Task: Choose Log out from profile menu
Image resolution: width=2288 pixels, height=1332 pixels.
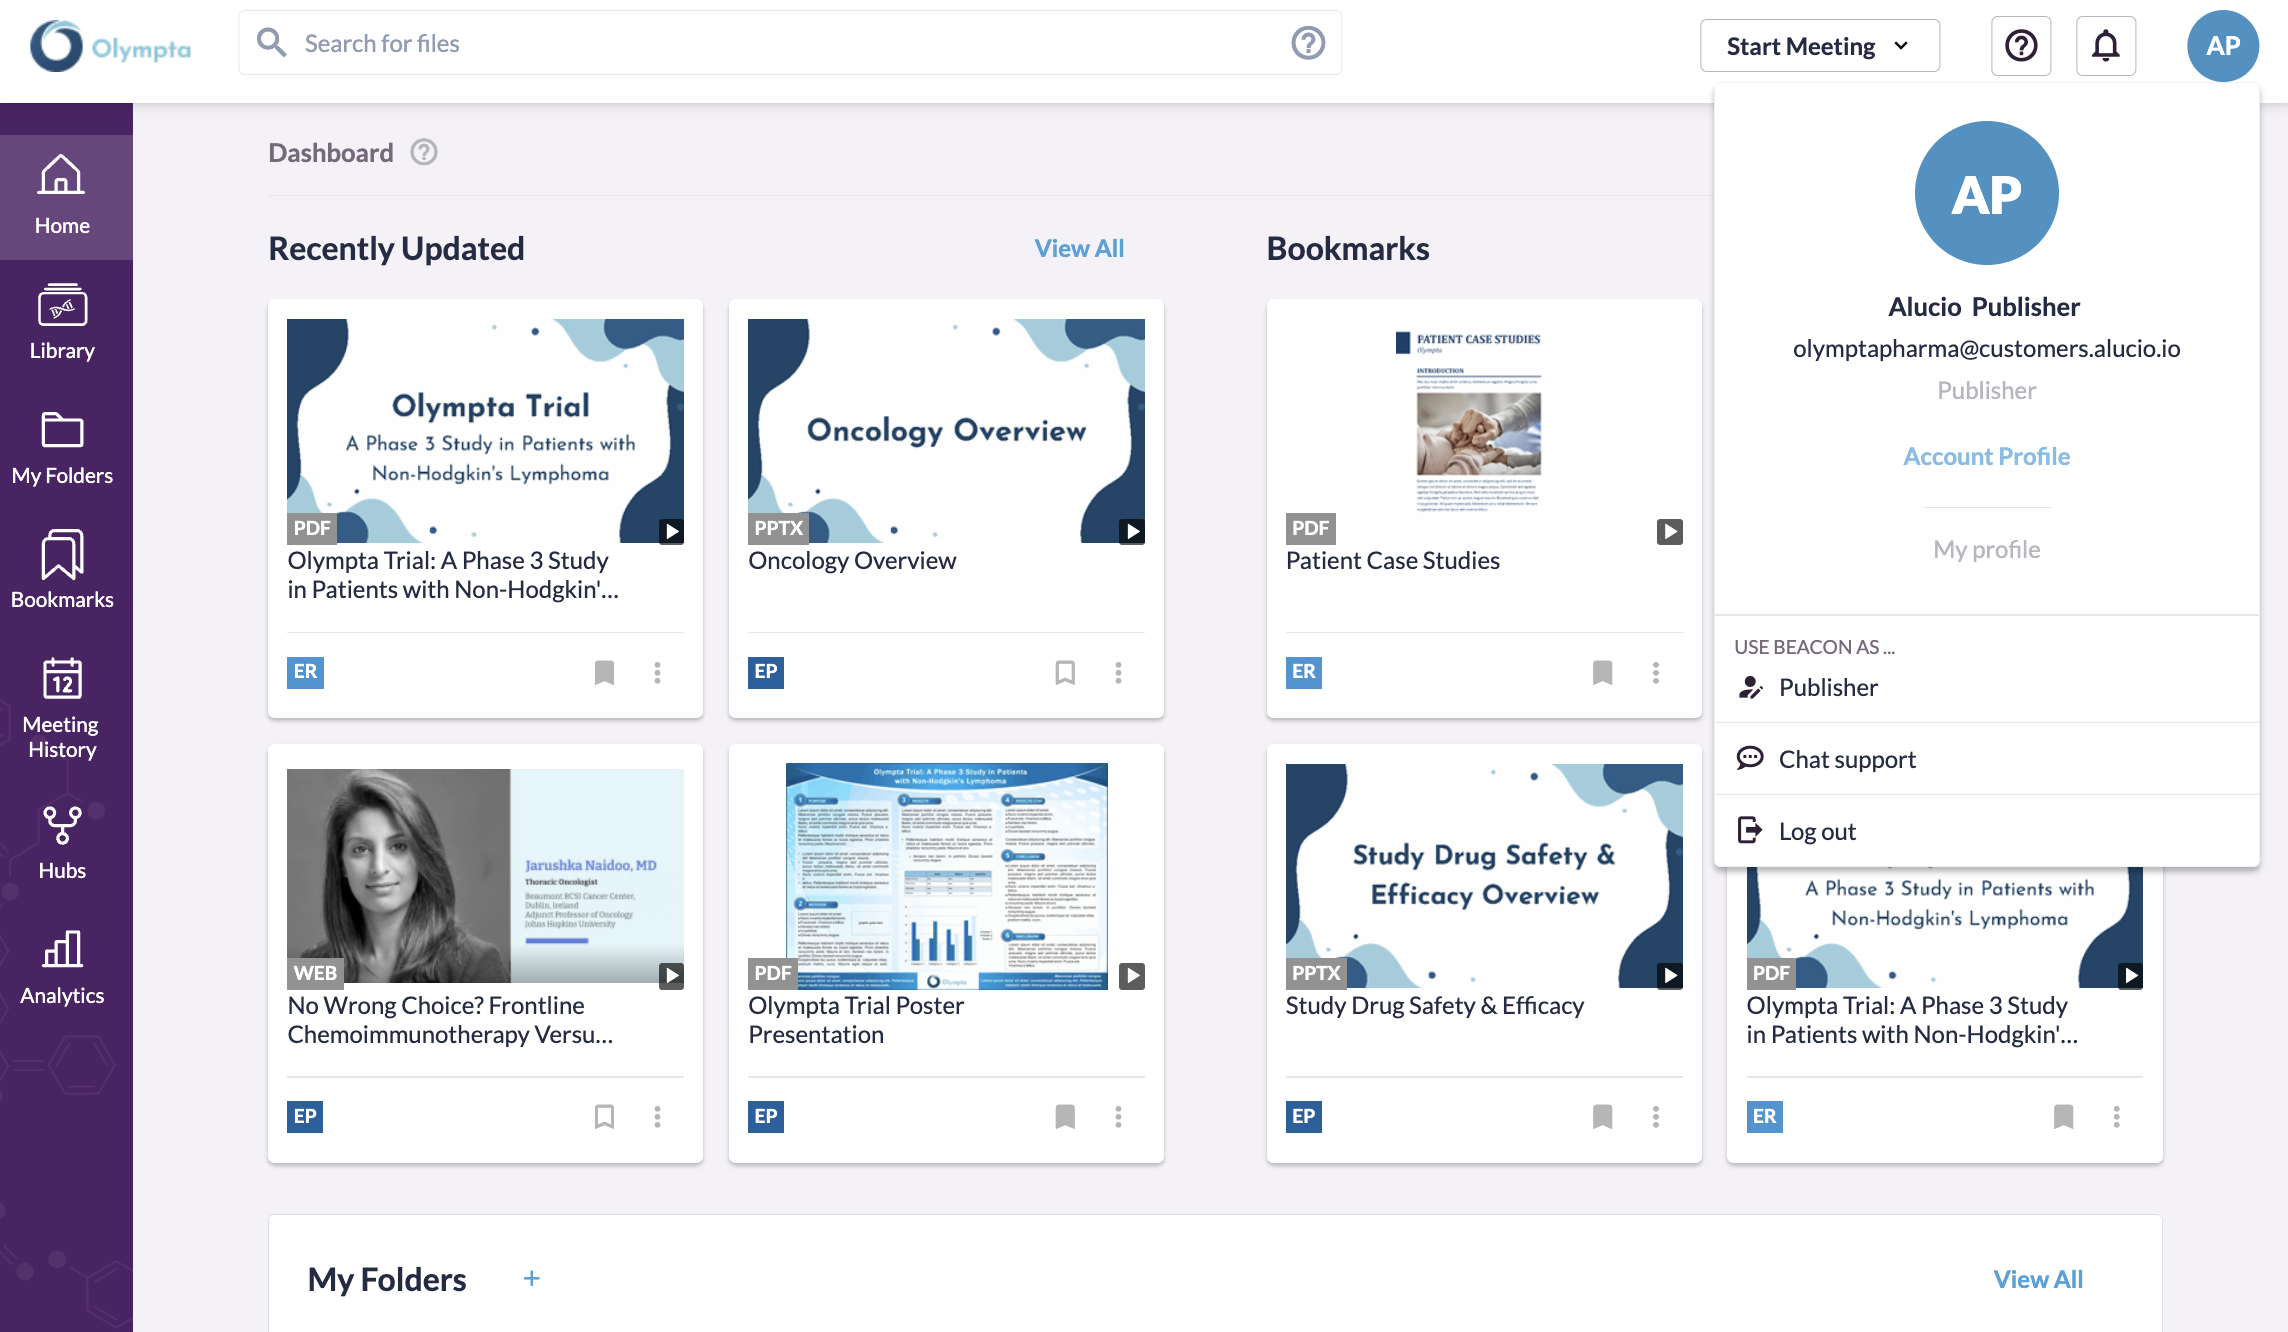Action: (x=1816, y=831)
